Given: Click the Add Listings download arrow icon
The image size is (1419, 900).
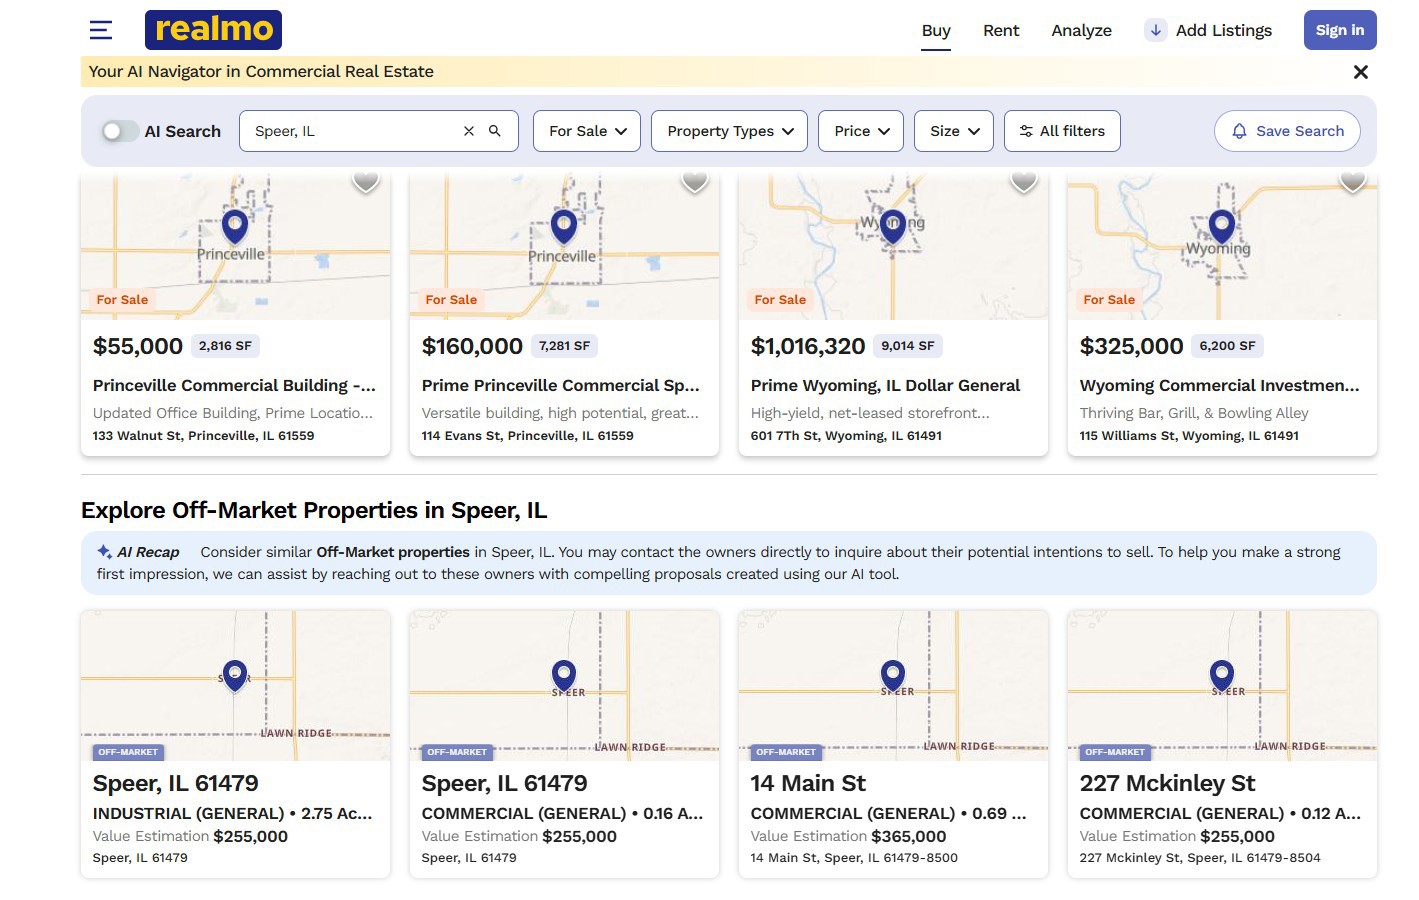Looking at the screenshot, I should click(x=1155, y=30).
